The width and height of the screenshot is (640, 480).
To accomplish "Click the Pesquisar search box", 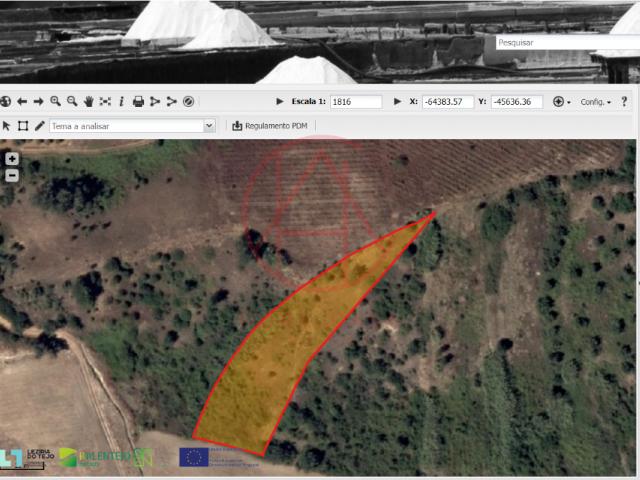I will (568, 42).
